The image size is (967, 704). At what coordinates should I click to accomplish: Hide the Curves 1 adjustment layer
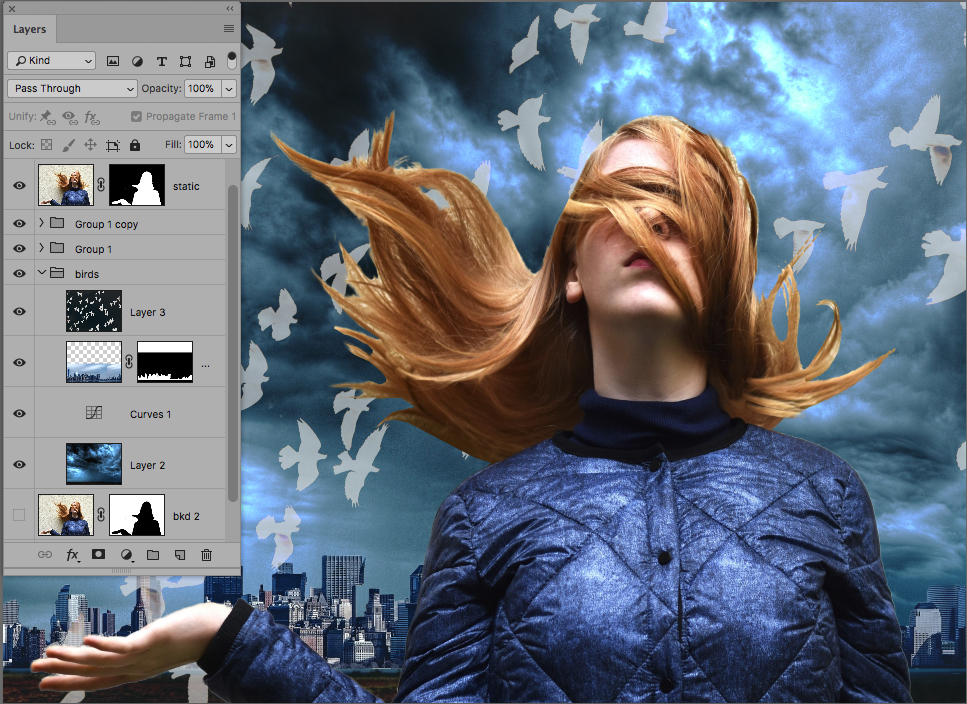[x=19, y=413]
